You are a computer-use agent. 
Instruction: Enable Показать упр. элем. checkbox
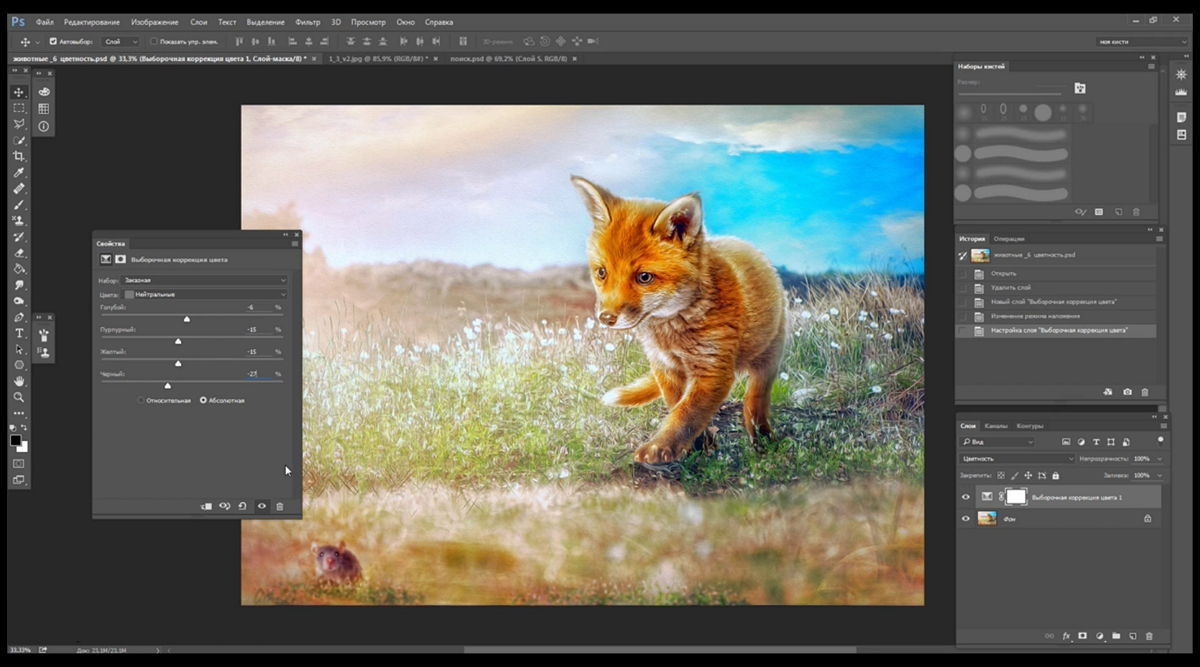[x=154, y=42]
